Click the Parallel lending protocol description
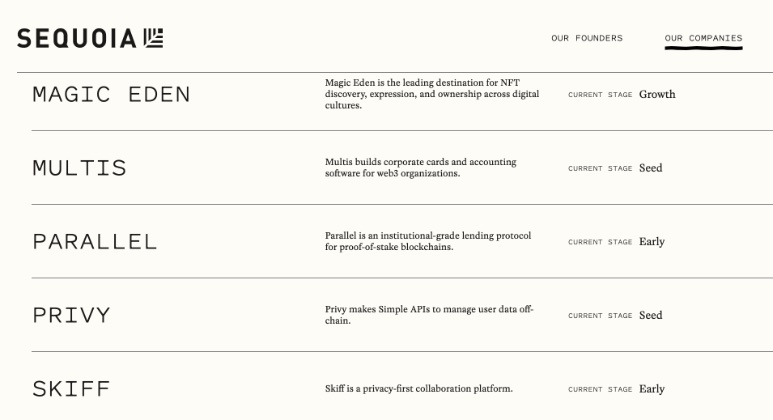 coord(428,241)
